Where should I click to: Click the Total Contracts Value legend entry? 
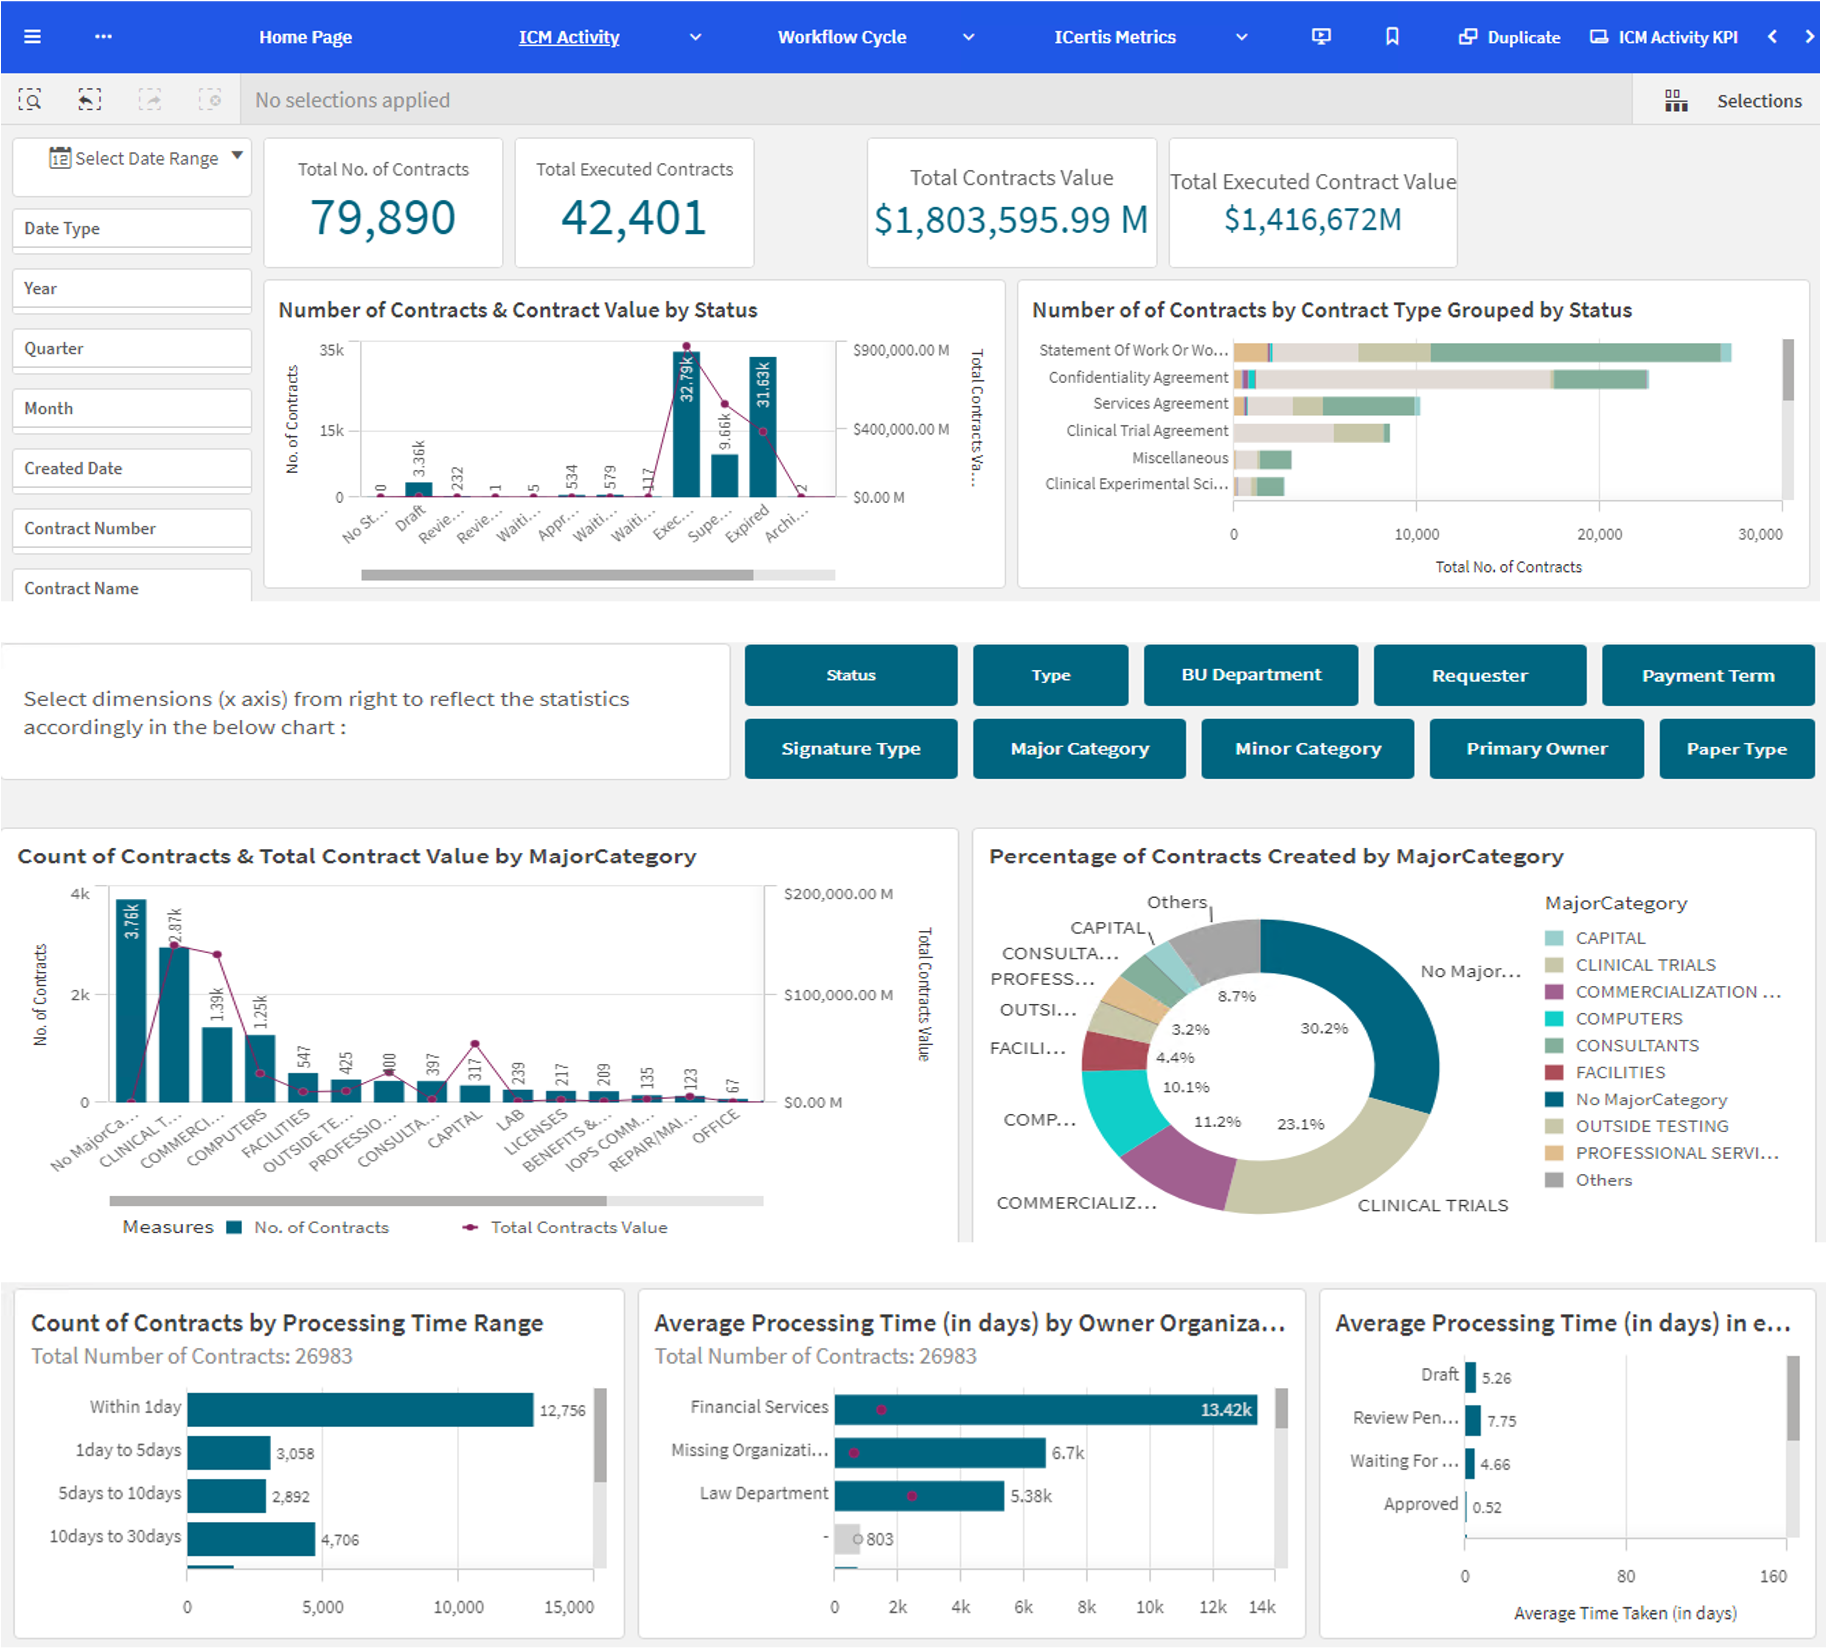[566, 1227]
